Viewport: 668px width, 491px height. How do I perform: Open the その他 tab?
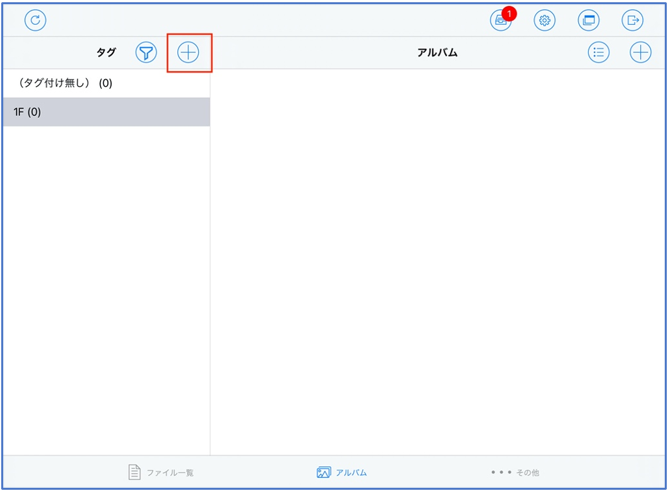(515, 472)
